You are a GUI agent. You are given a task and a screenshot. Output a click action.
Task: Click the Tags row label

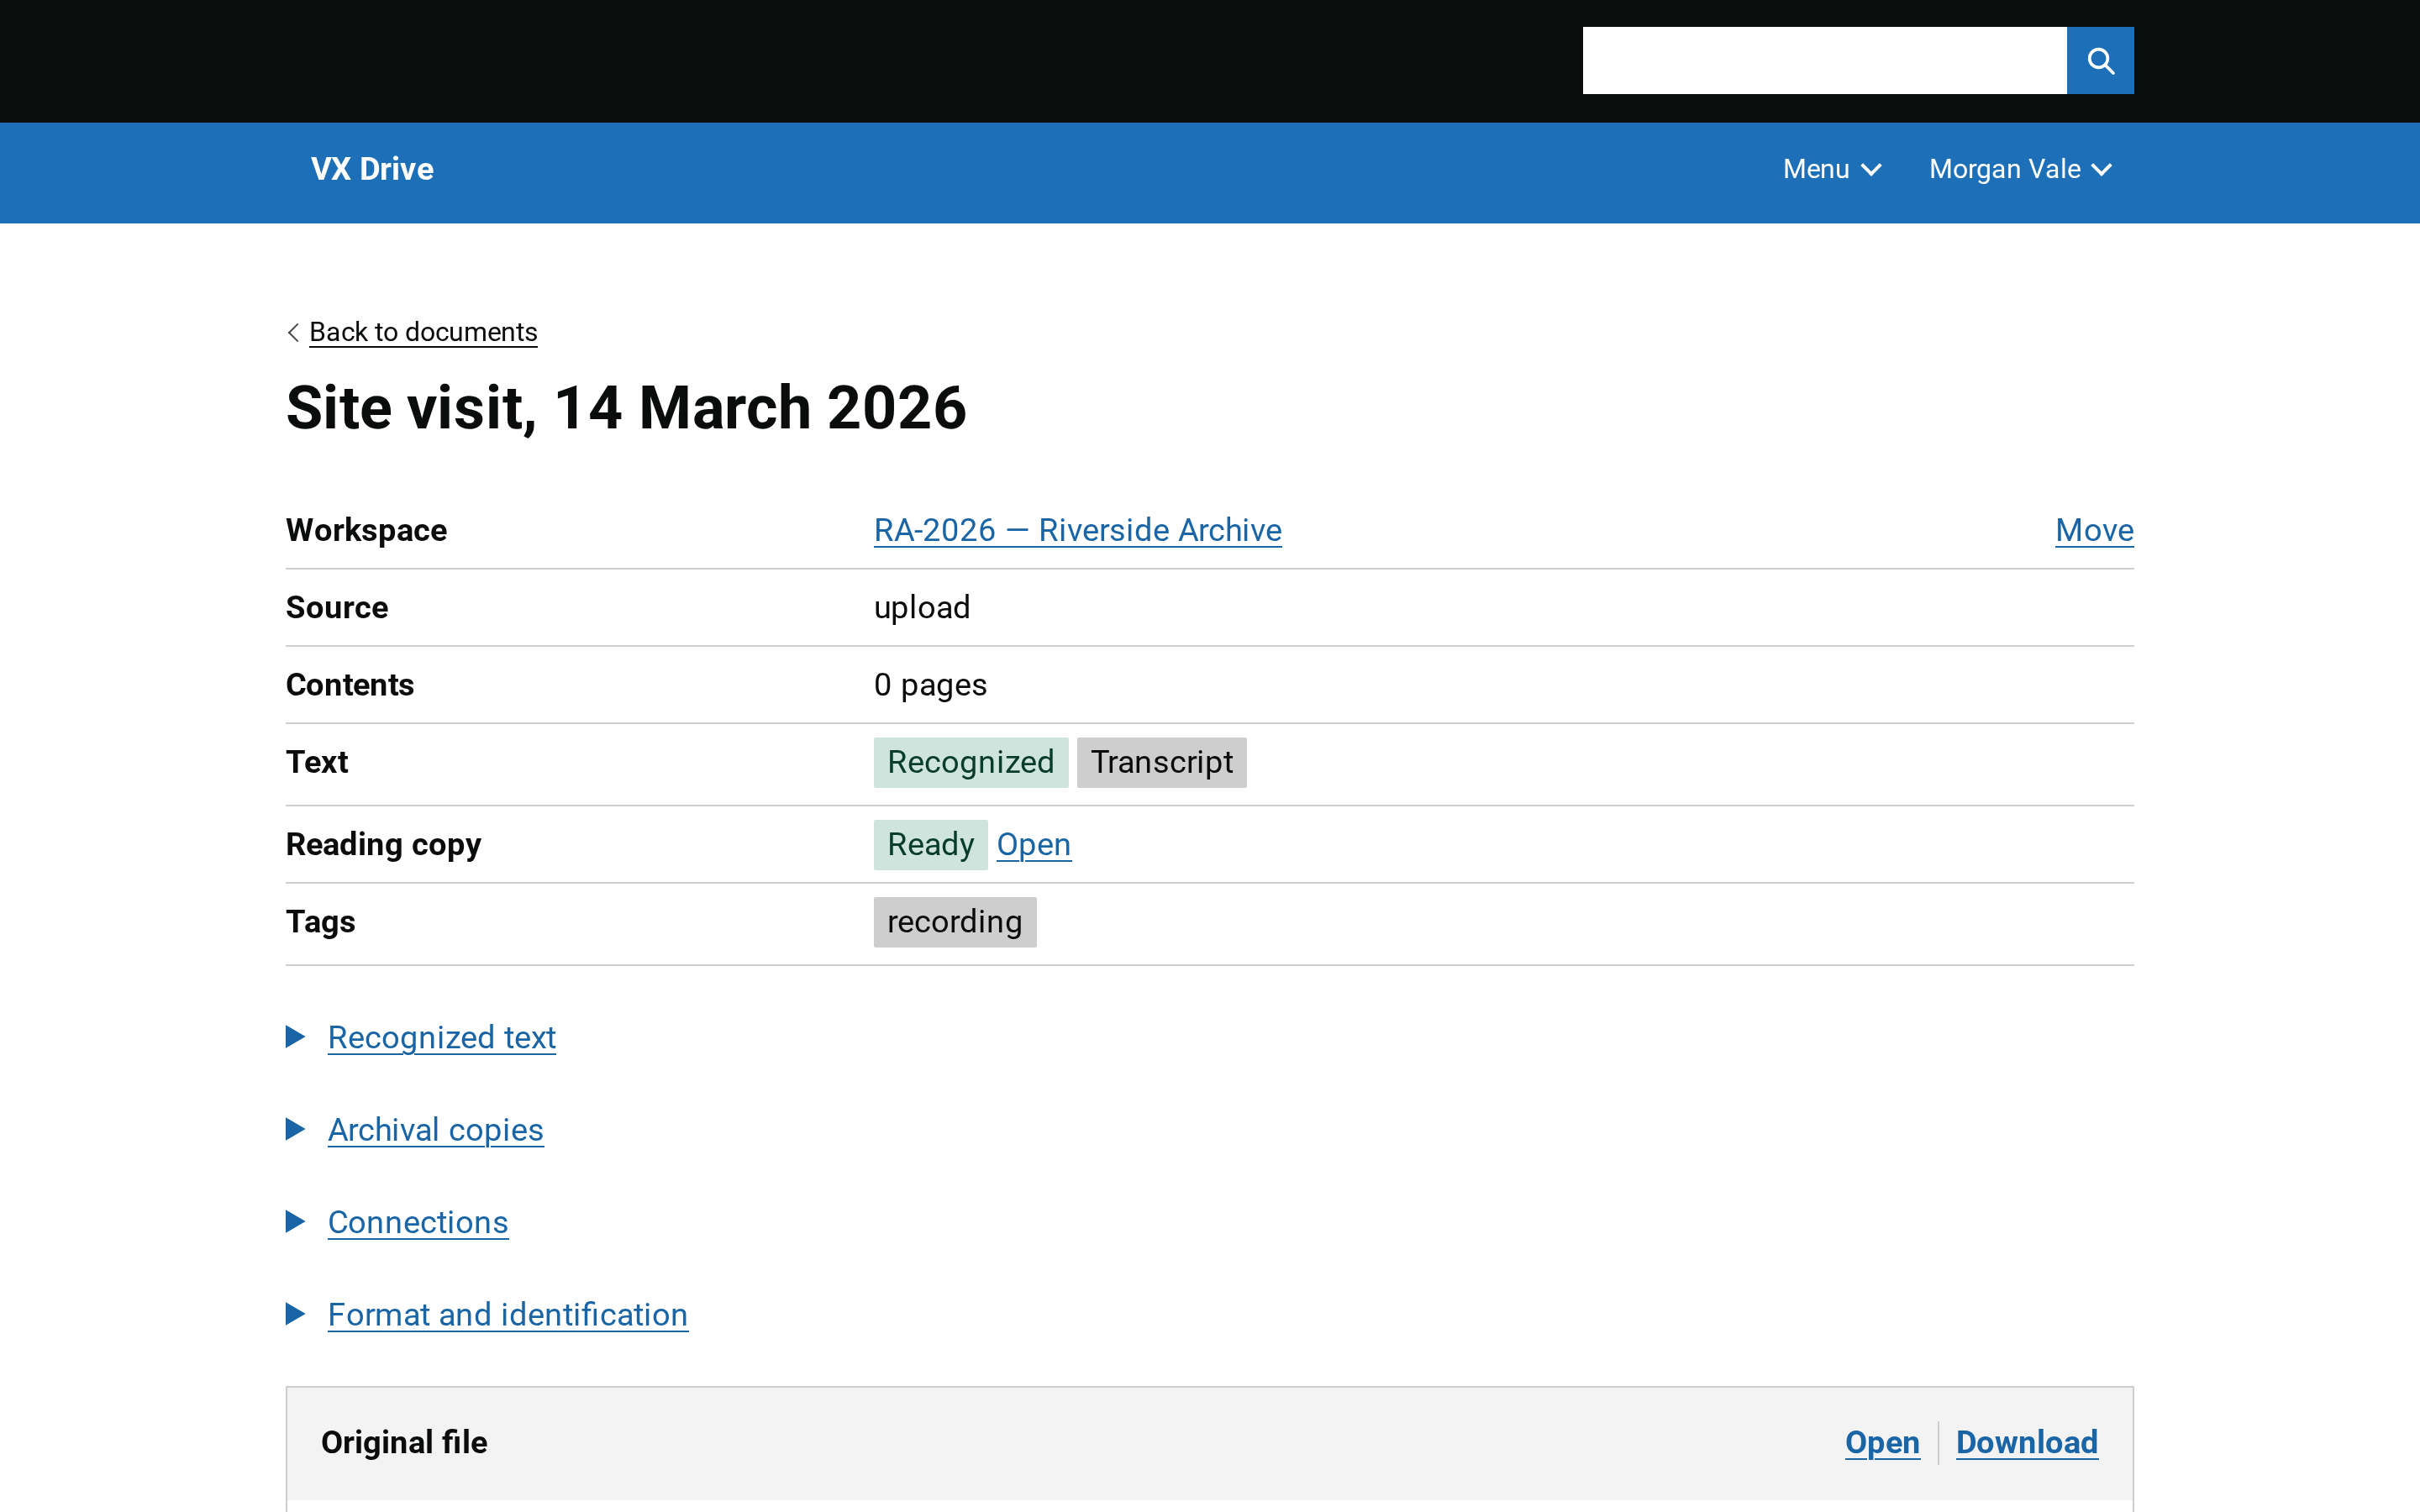(x=320, y=922)
